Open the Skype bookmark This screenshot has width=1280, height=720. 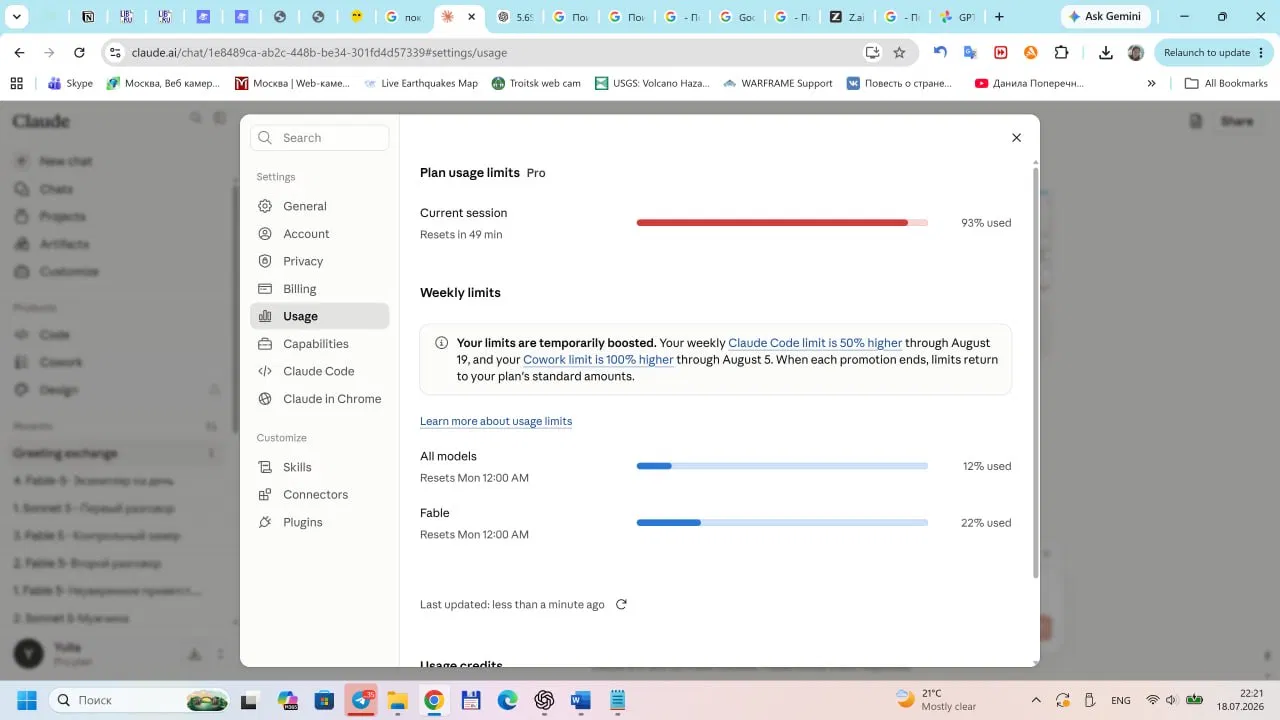[x=70, y=83]
